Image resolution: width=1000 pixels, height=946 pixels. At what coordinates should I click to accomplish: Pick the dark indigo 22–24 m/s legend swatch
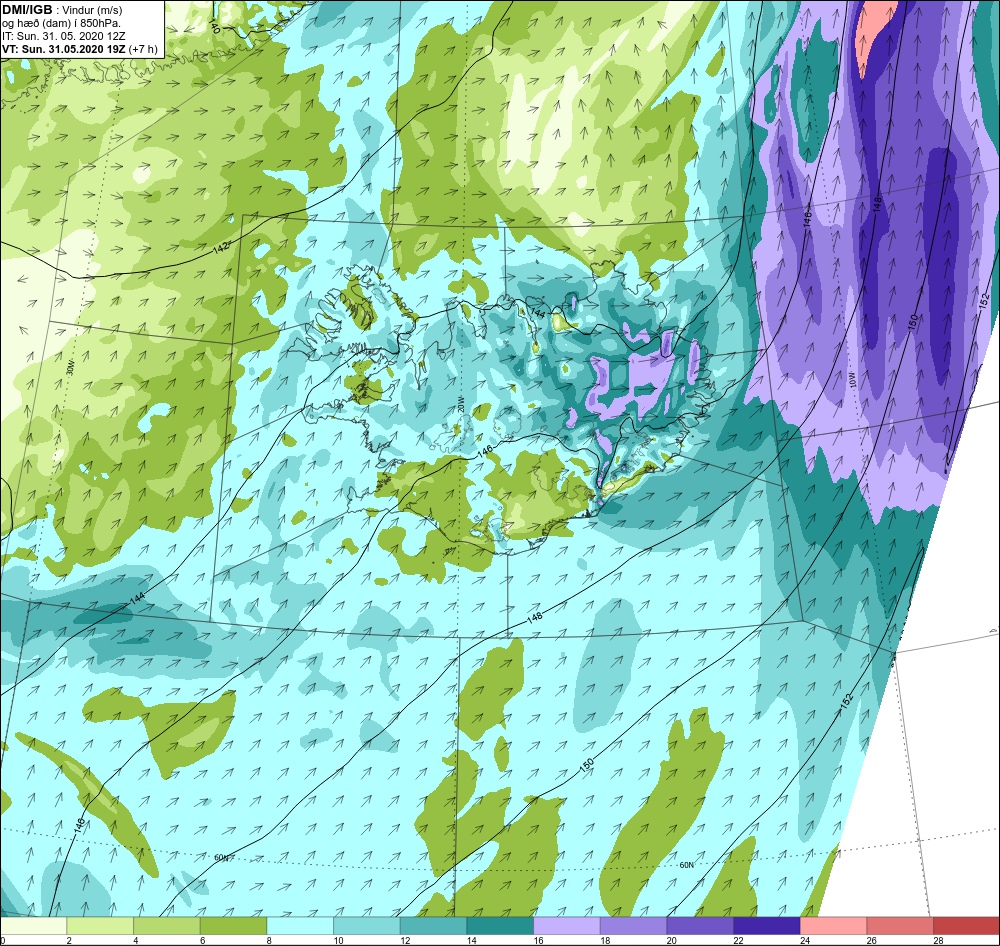pos(766,926)
